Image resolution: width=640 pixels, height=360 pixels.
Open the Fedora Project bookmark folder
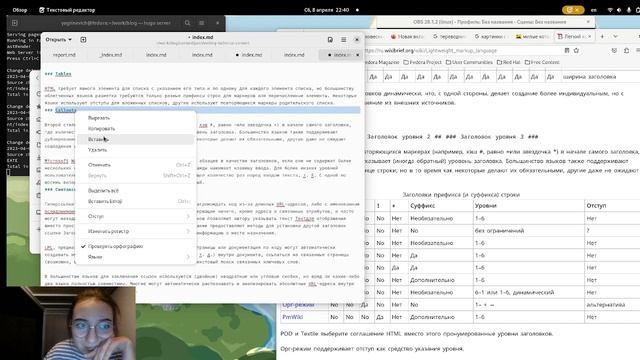point(422,62)
